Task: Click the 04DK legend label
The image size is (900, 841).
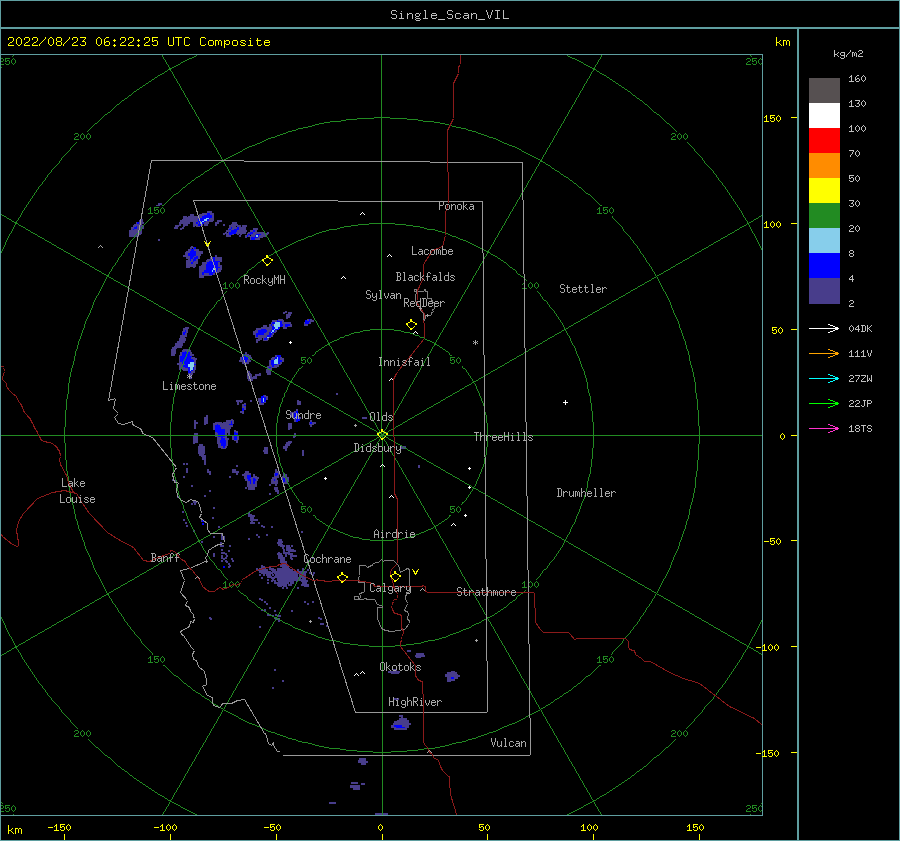Action: tap(860, 328)
